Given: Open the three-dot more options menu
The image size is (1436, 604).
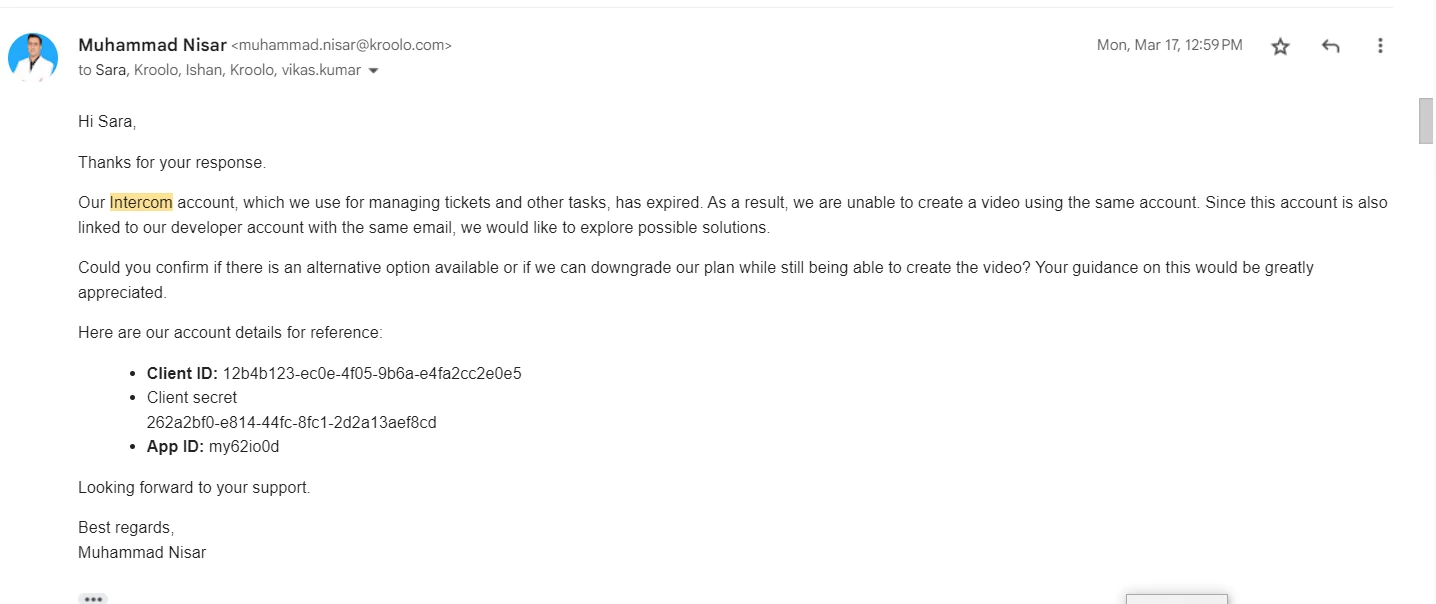Looking at the screenshot, I should (1380, 46).
